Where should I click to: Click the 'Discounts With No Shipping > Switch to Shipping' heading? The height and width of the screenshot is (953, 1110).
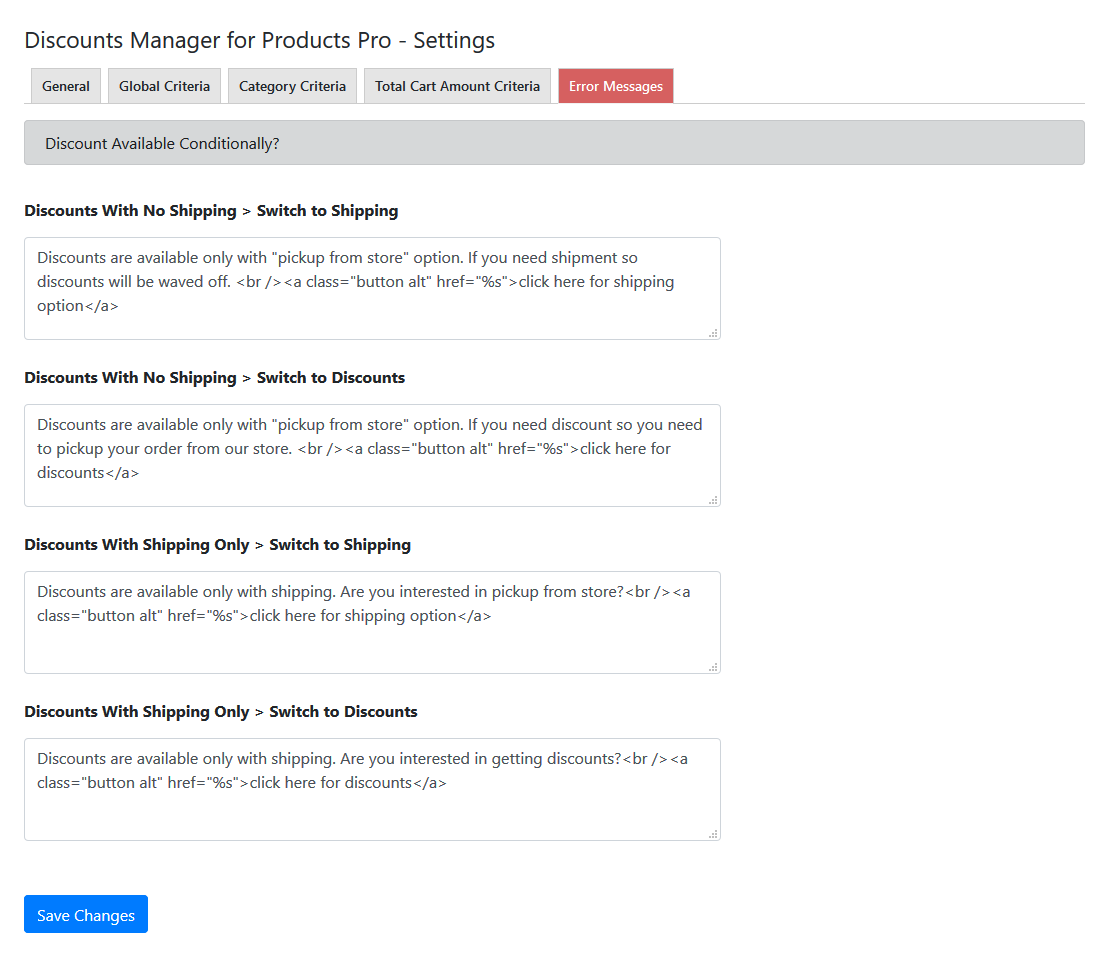pos(211,211)
